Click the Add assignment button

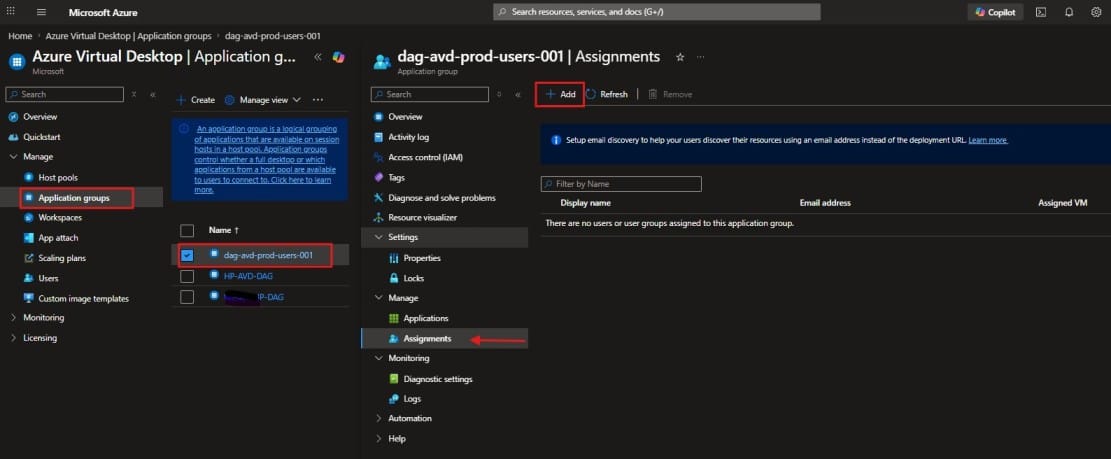click(x=560, y=94)
